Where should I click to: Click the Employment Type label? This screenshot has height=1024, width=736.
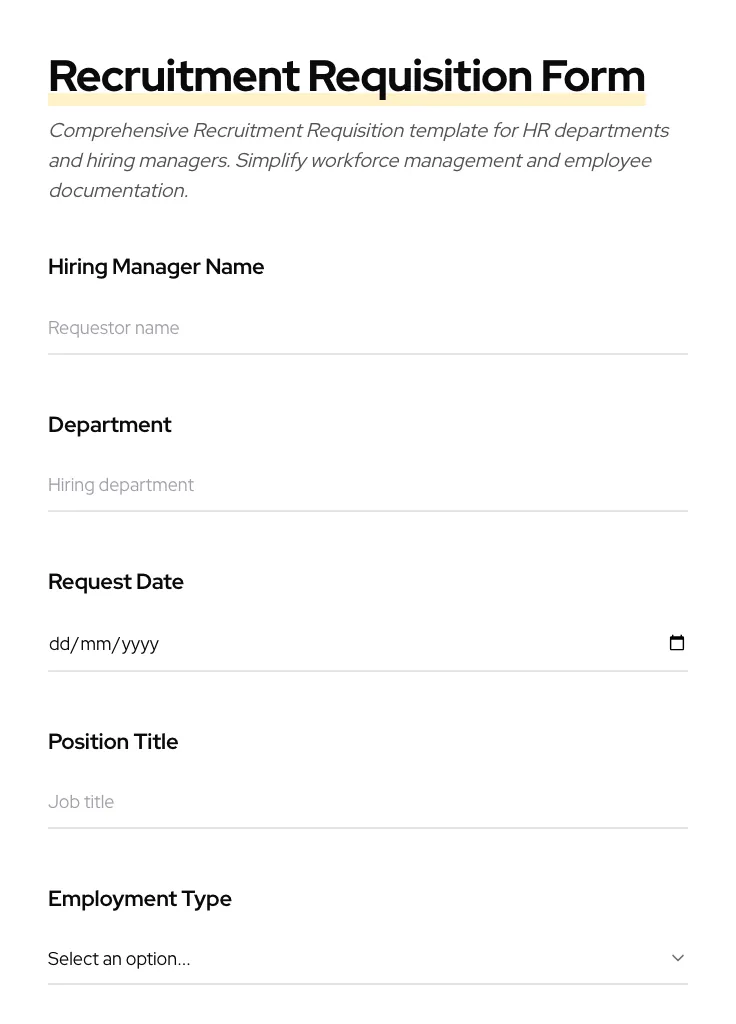tap(140, 899)
